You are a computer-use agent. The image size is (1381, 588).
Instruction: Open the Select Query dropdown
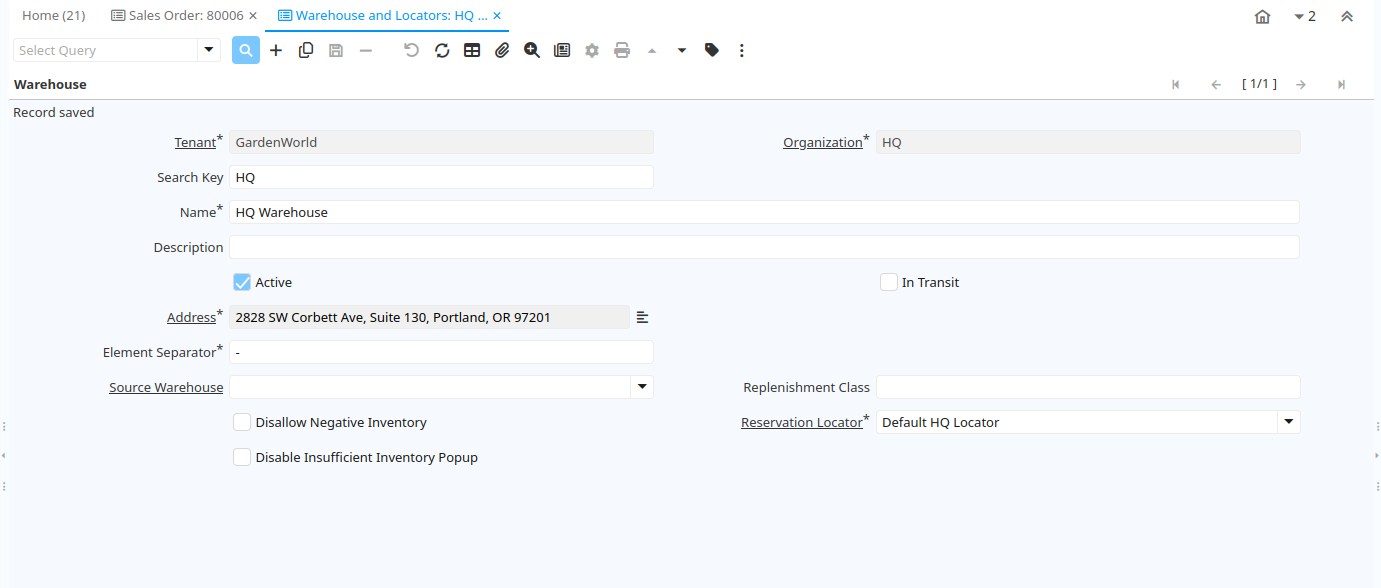pyautogui.click(x=209, y=50)
